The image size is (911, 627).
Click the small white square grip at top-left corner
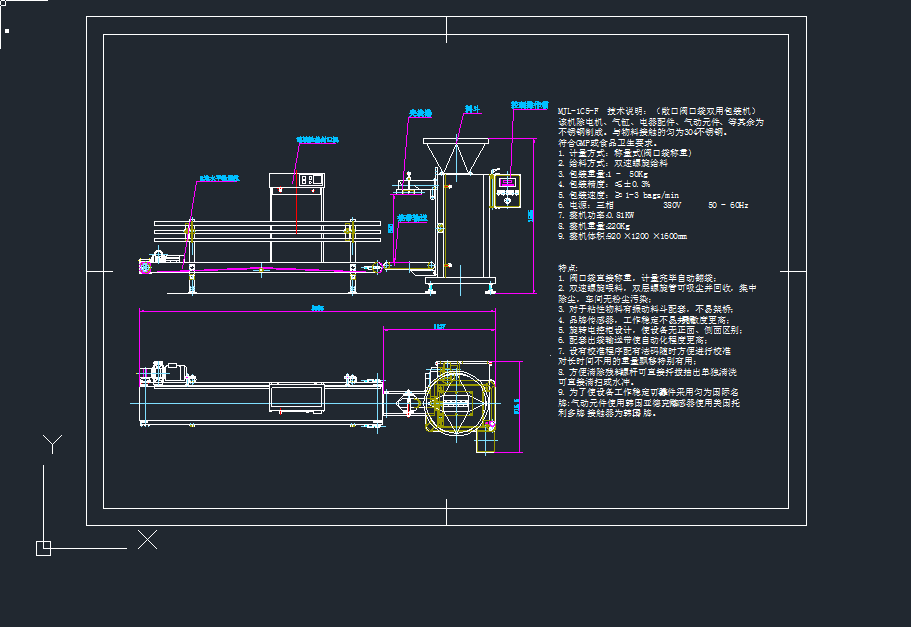(7, 31)
